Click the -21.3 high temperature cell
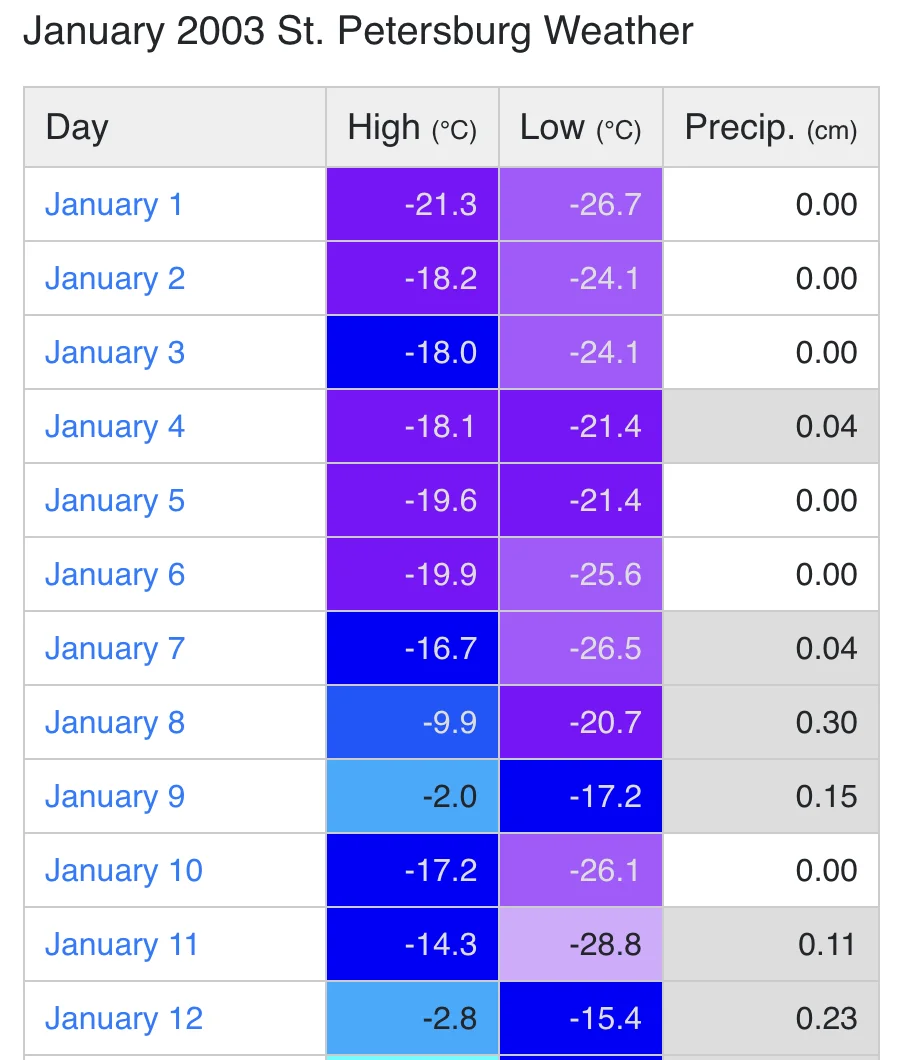 click(412, 205)
